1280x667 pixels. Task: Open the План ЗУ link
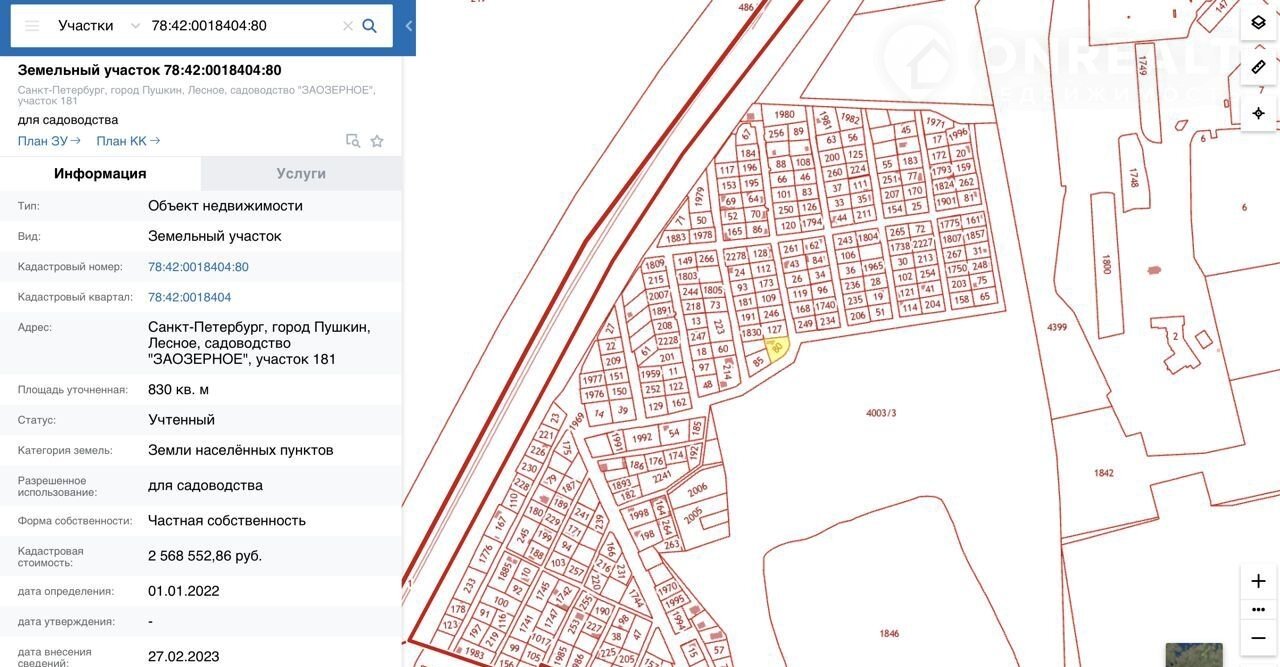(49, 141)
